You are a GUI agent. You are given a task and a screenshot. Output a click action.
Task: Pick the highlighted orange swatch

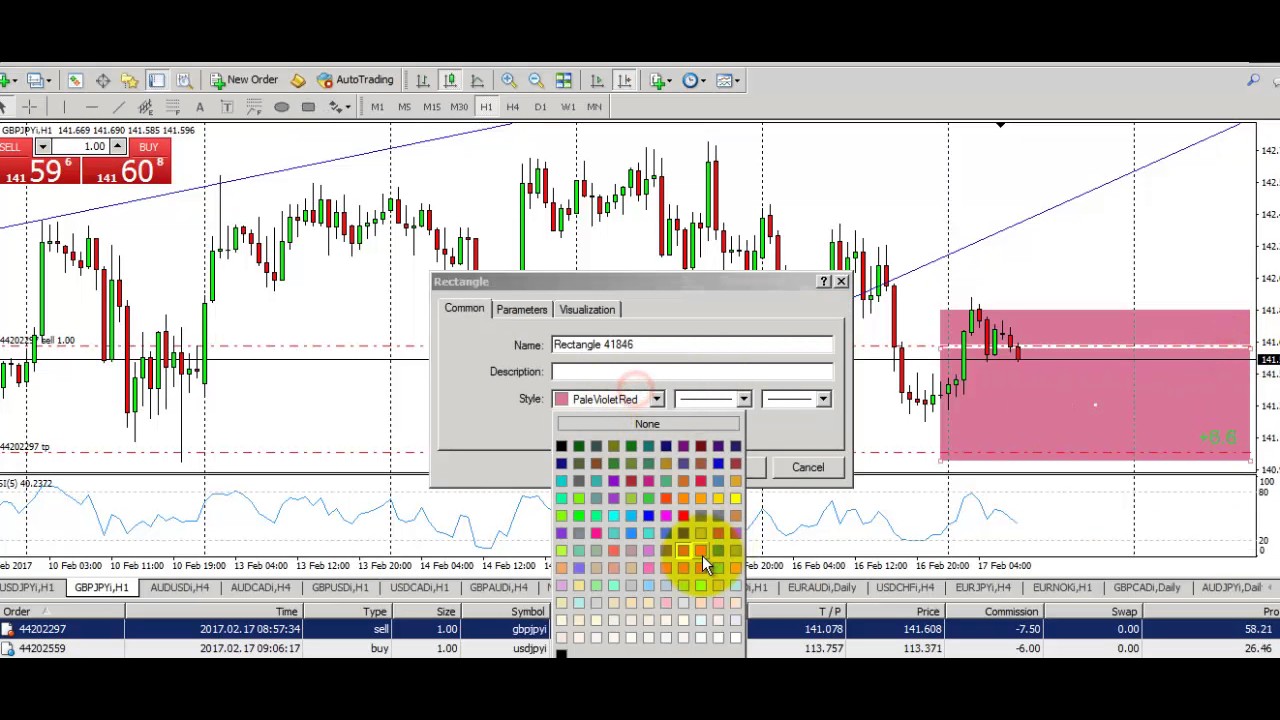tap(683, 550)
